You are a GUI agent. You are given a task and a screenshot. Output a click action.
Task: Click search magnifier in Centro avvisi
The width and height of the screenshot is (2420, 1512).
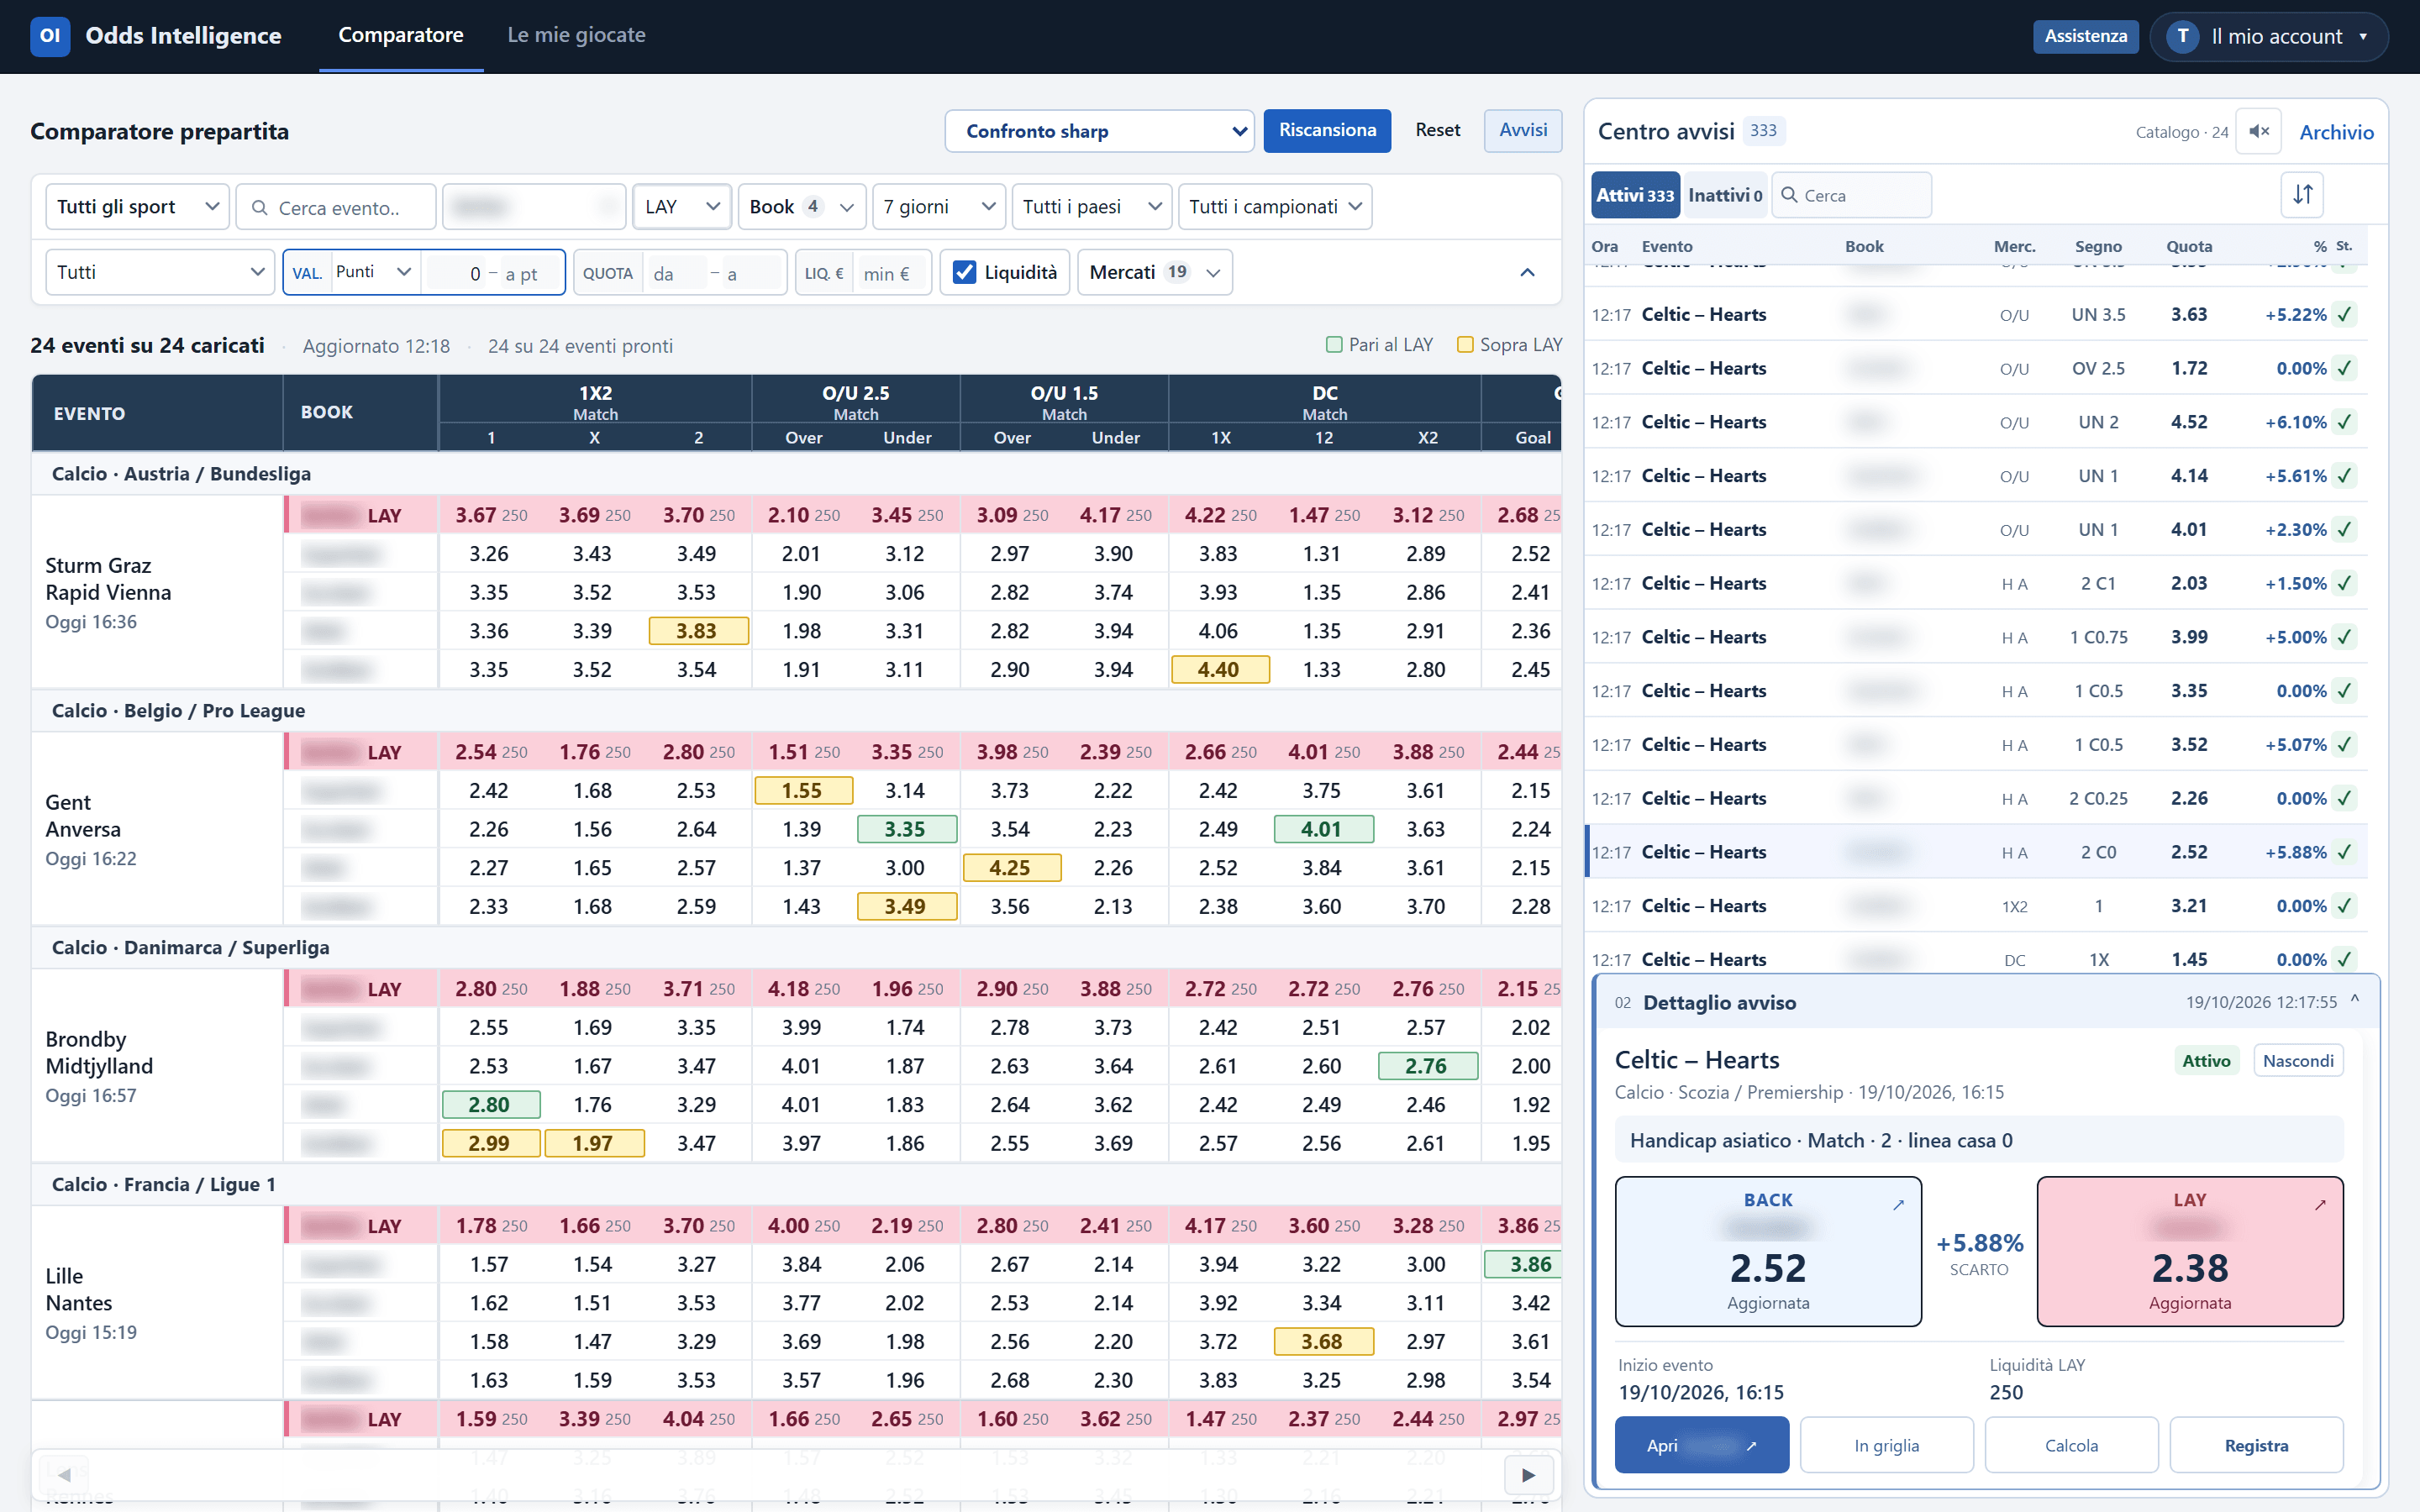tap(1789, 195)
